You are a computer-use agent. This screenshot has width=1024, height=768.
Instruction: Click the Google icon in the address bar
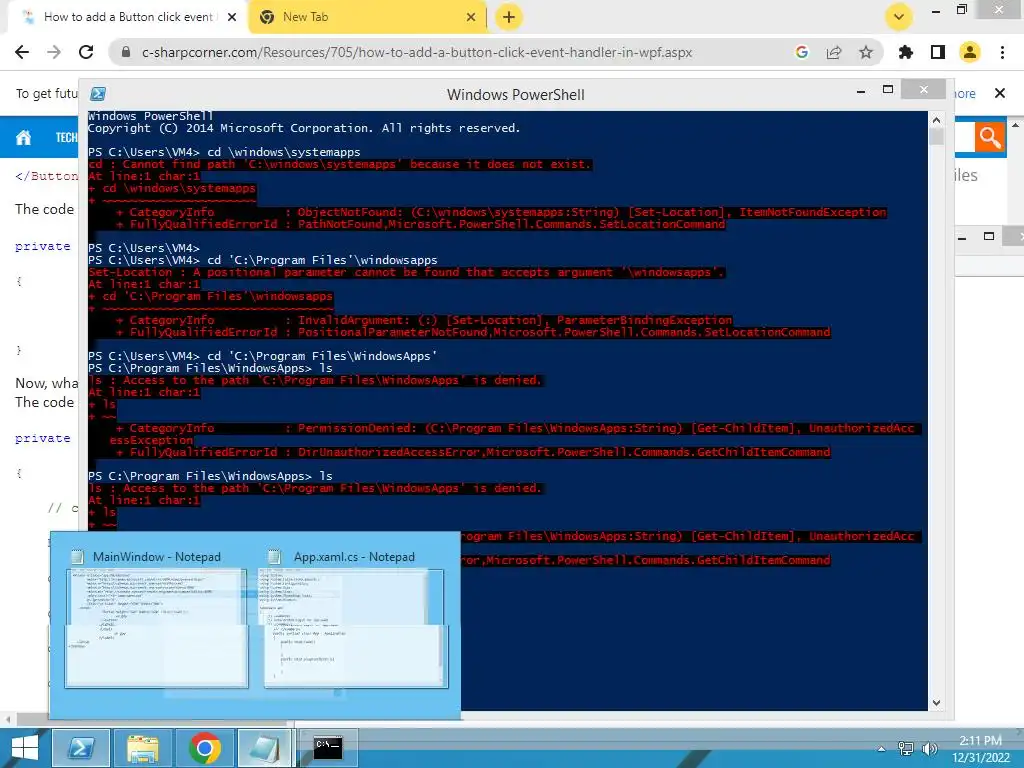pos(801,52)
